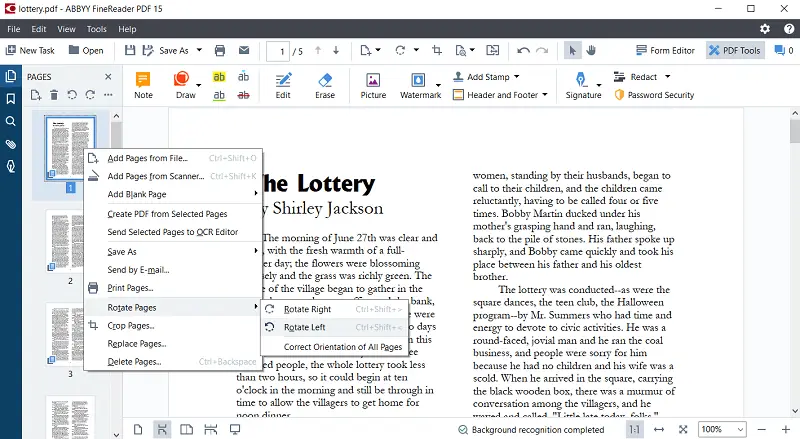Click the Redo arrow icon
Screen dimensions: 800x439
(542, 51)
